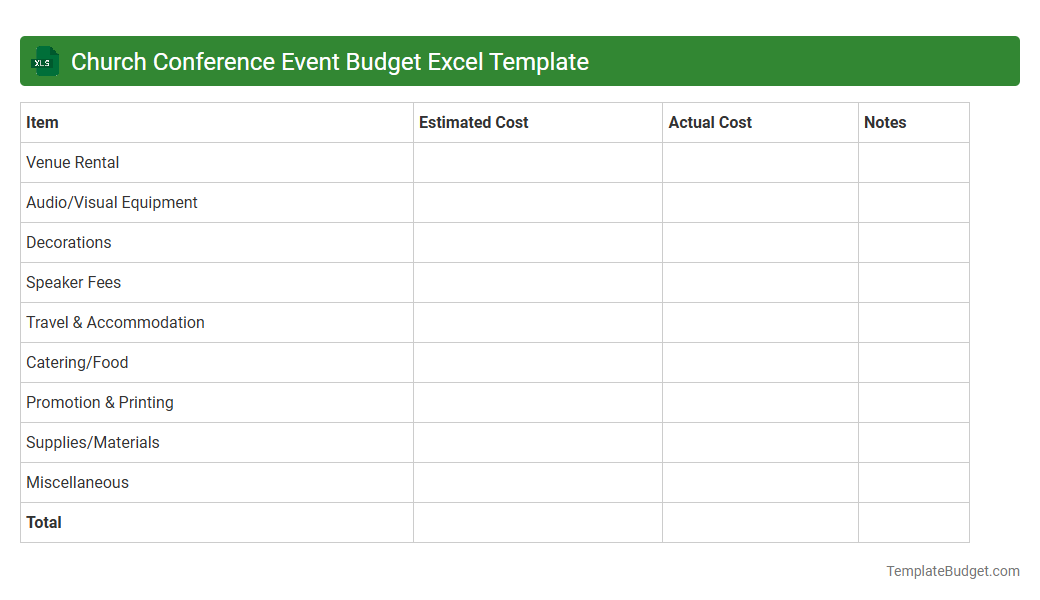Select the Travel & Accommodation row
Viewport: 1040px width, 600px height.
click(x=115, y=322)
